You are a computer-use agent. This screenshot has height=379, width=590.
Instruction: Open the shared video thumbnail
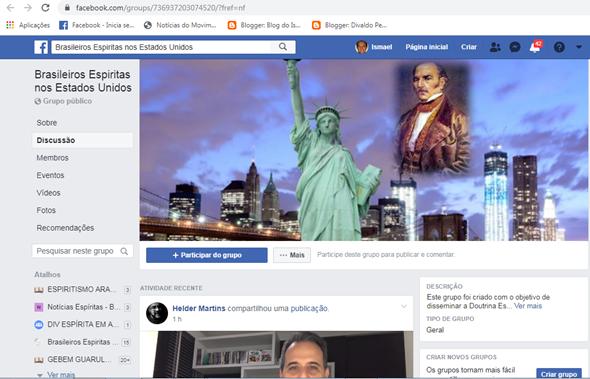tap(276, 355)
